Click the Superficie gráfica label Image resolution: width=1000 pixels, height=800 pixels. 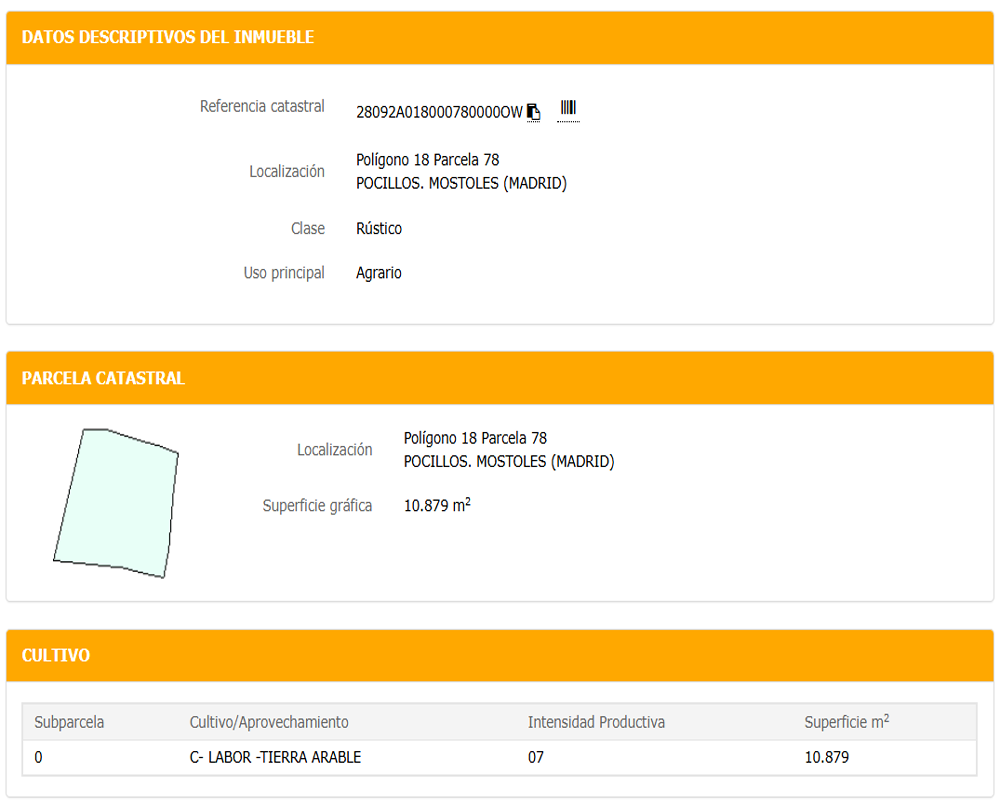tap(317, 506)
